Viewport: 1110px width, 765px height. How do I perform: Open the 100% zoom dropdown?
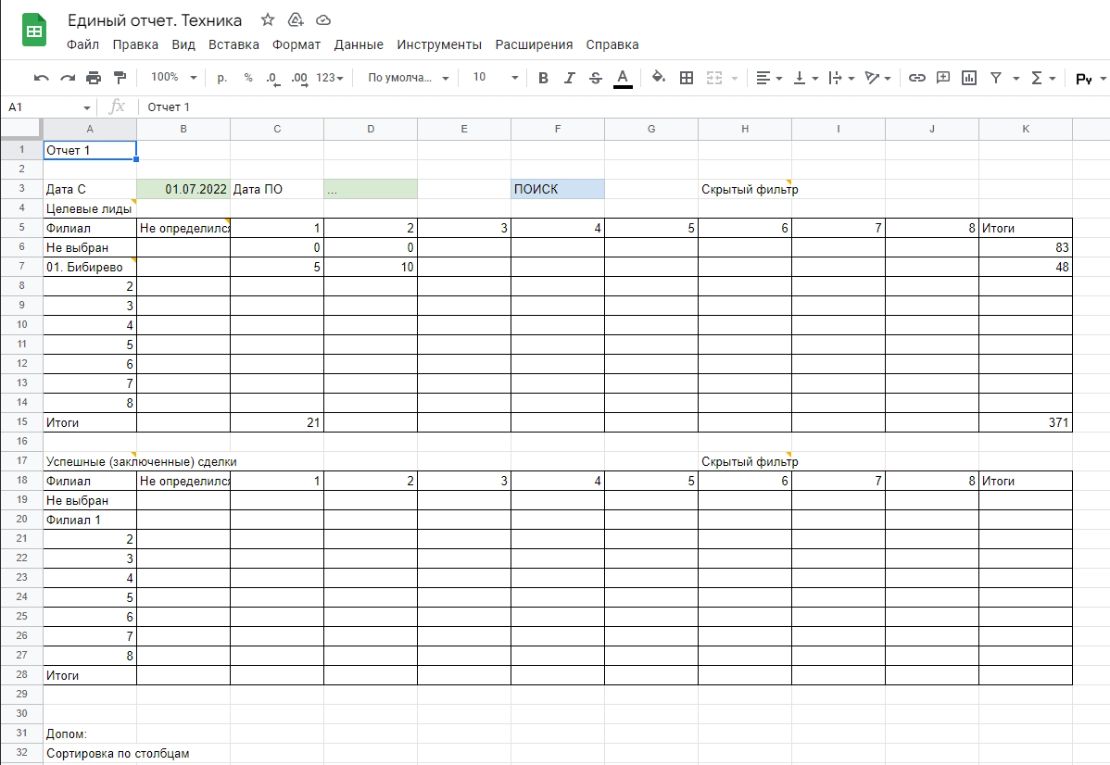click(x=174, y=78)
